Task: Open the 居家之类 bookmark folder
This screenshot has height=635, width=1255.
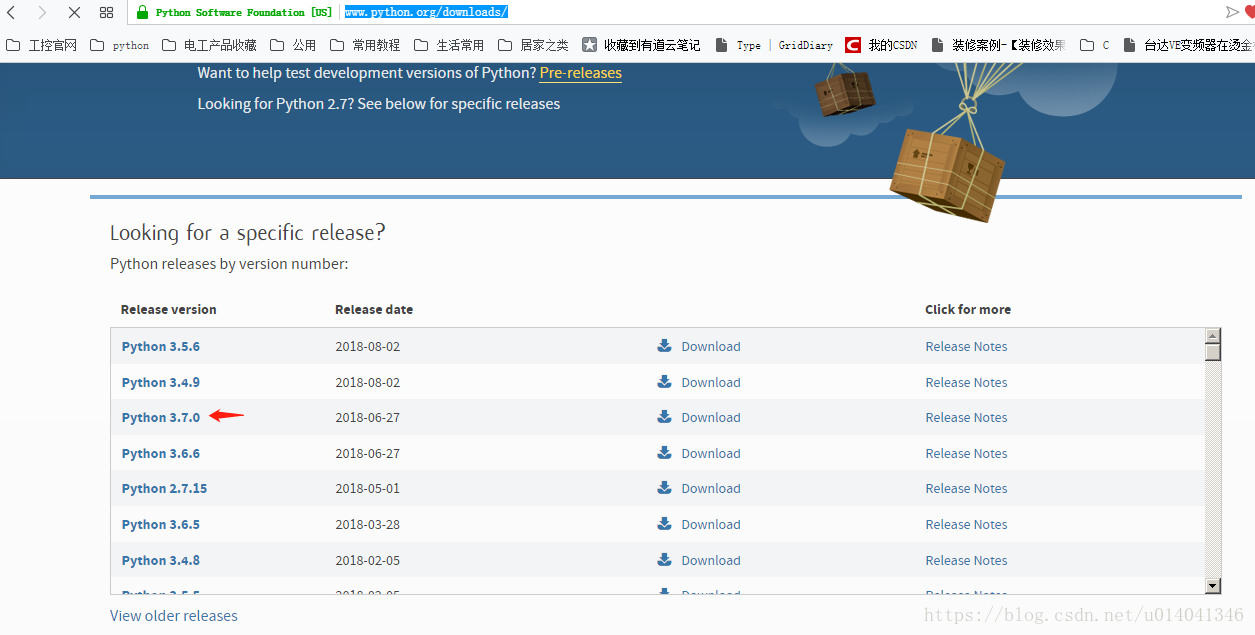Action: (x=533, y=45)
